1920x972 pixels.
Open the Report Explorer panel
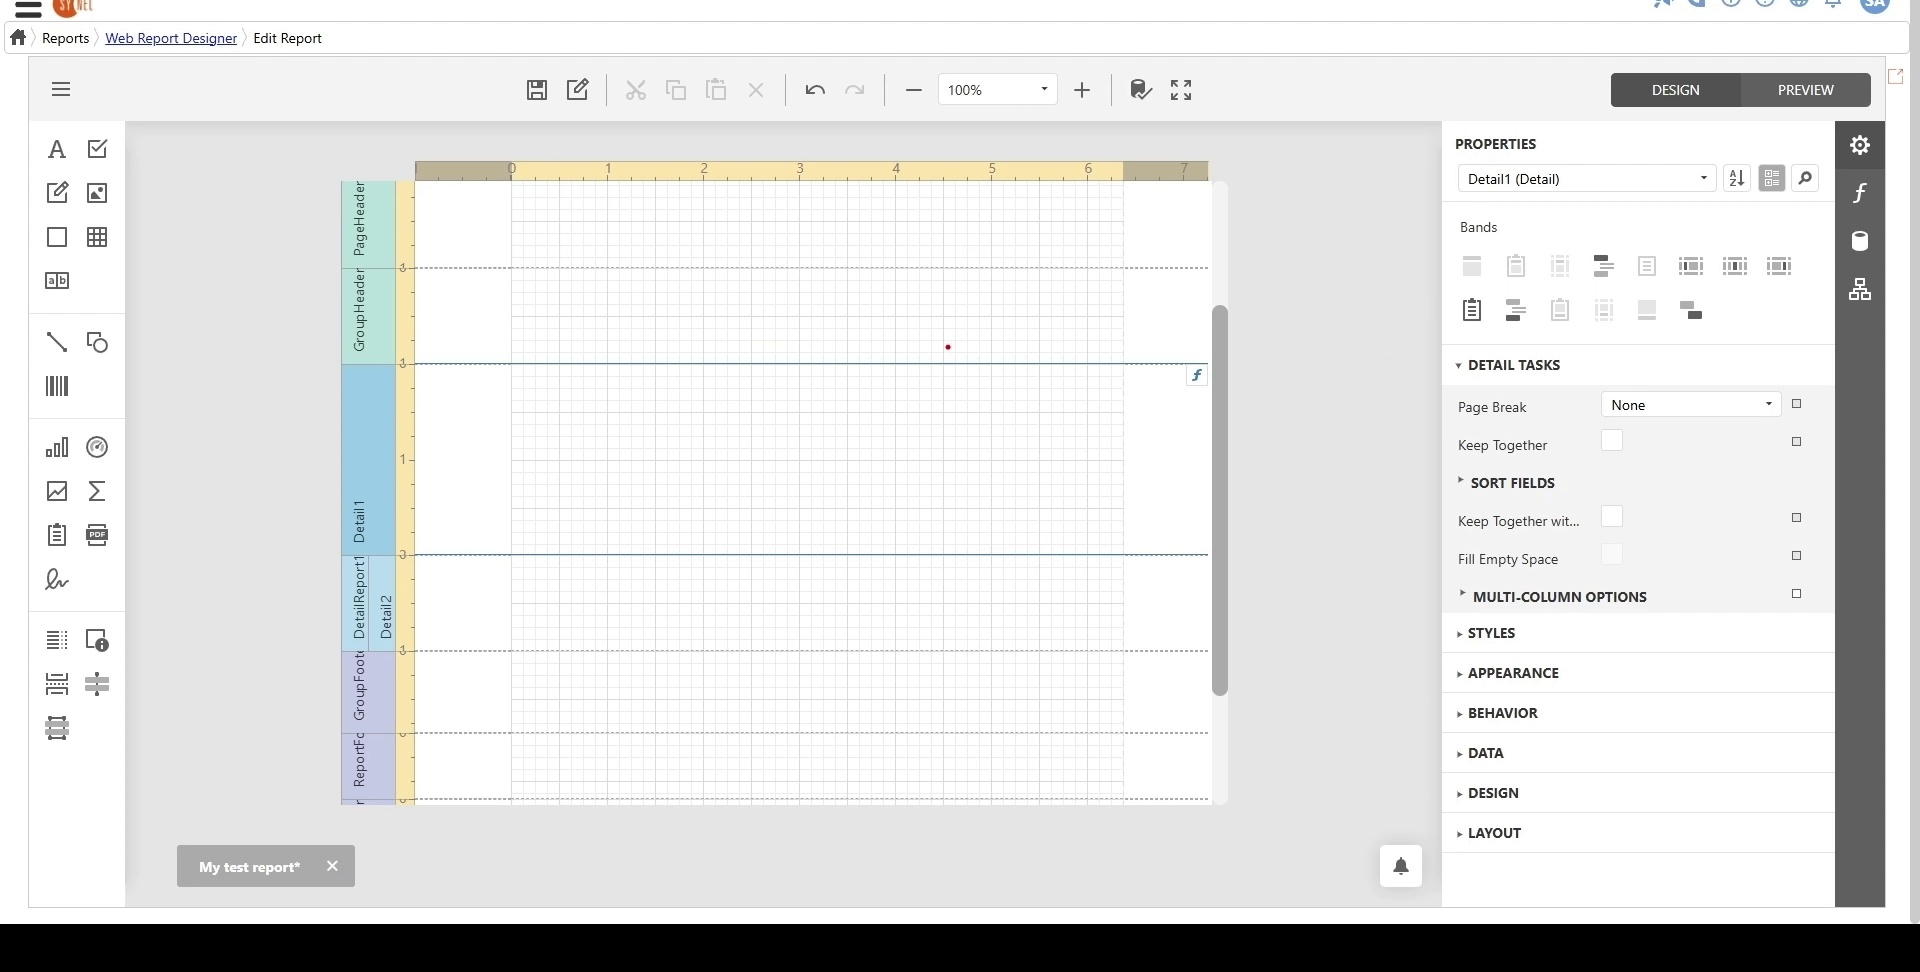pyautogui.click(x=1860, y=289)
